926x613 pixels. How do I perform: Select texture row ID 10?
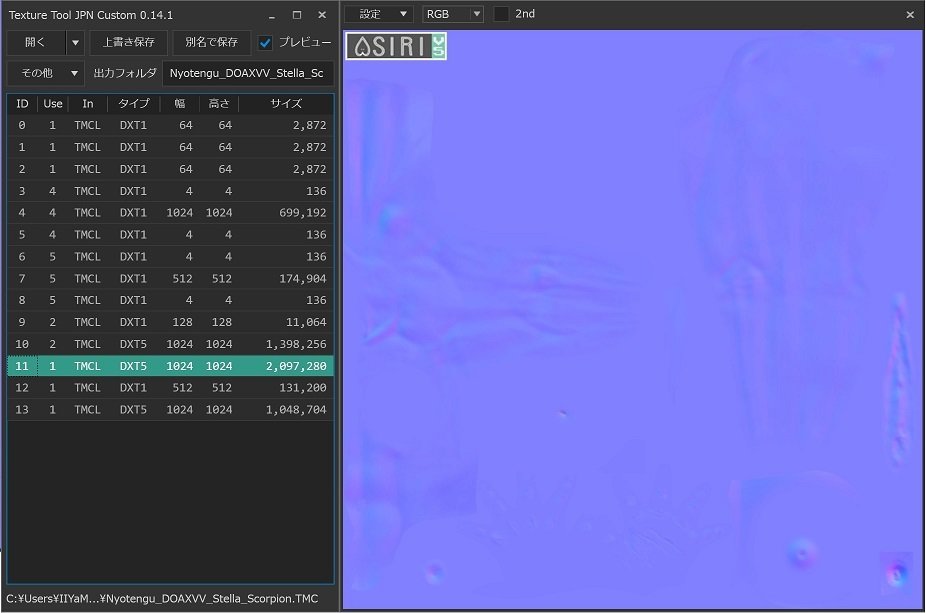point(170,344)
